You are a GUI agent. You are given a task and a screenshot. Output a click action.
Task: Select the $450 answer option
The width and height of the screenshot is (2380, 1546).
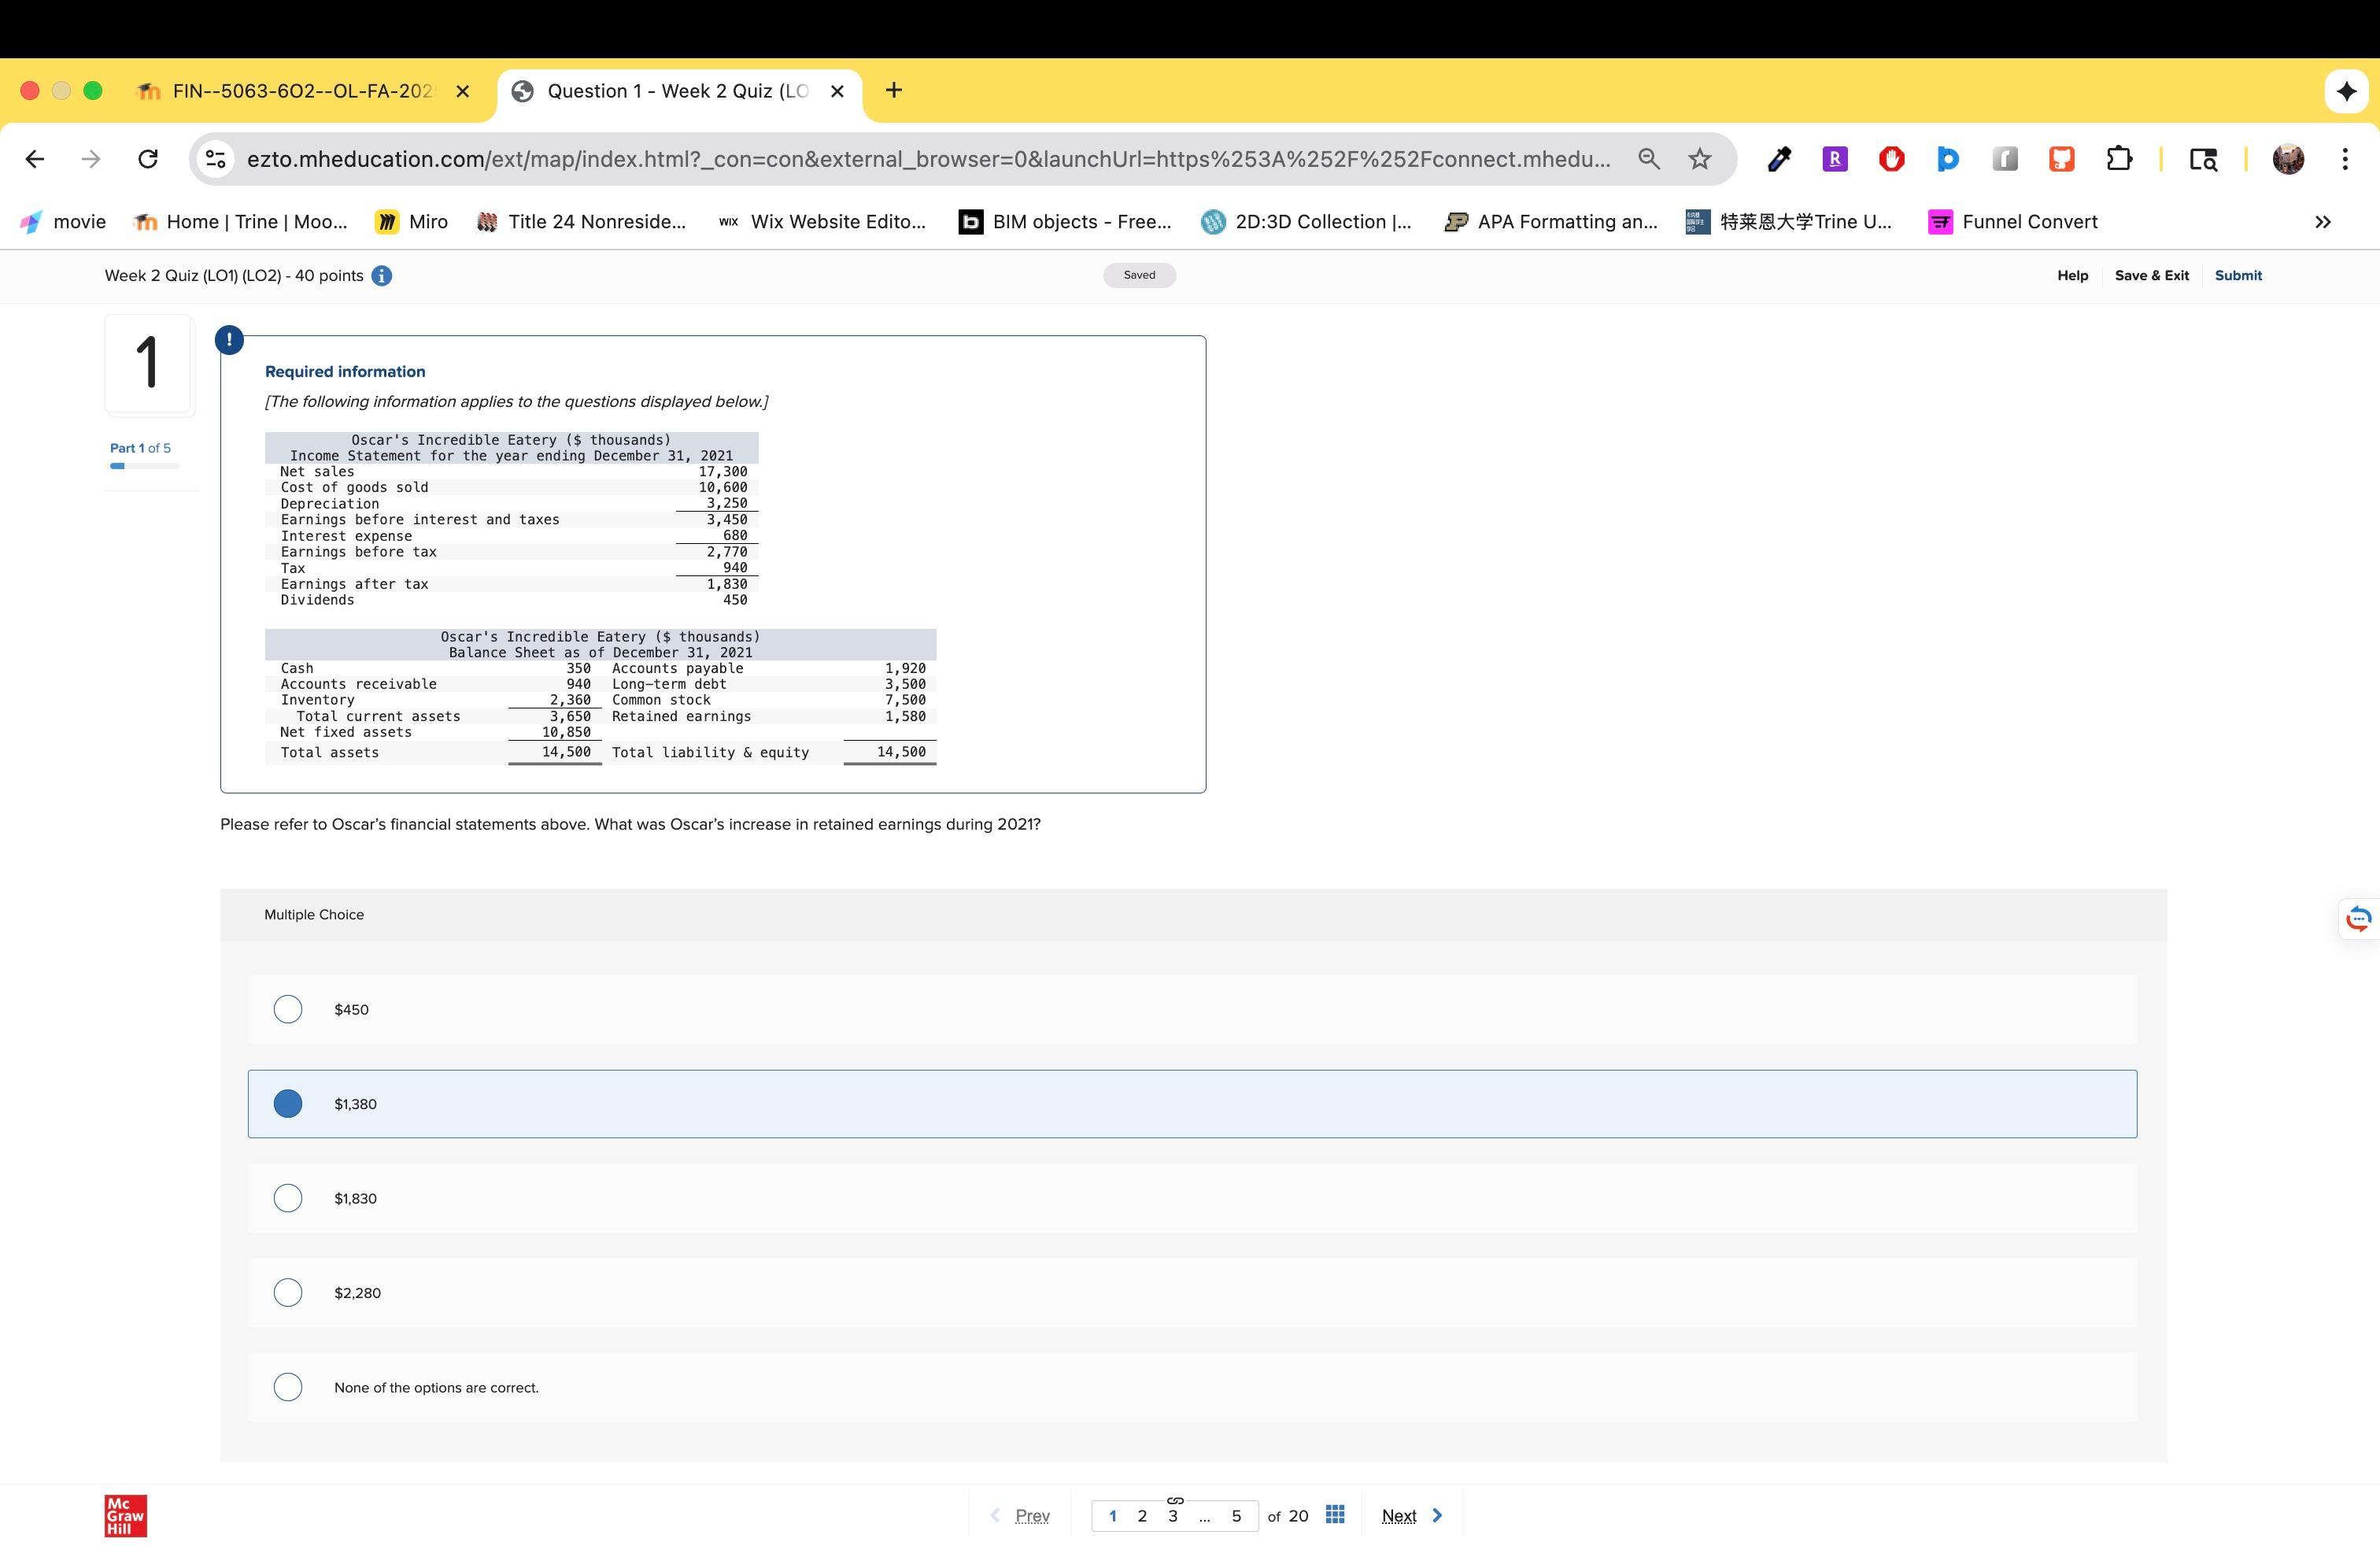tap(1192, 1009)
